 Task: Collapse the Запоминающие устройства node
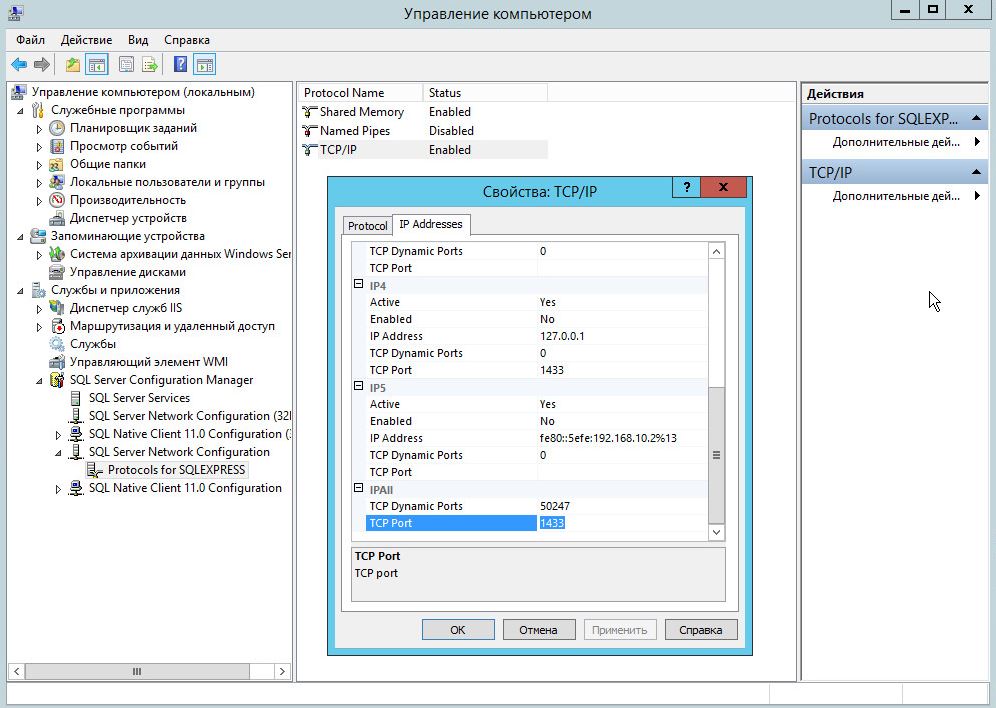tap(20, 236)
